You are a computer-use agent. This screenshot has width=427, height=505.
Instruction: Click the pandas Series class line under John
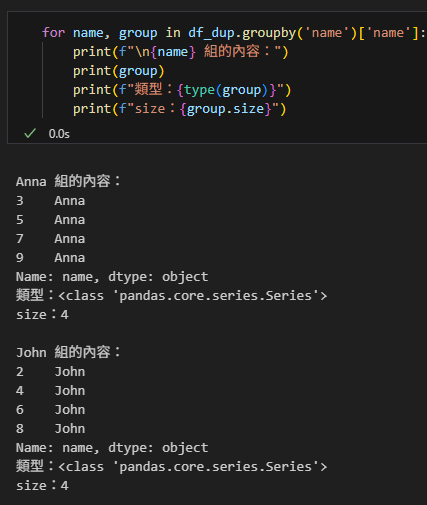point(172,467)
